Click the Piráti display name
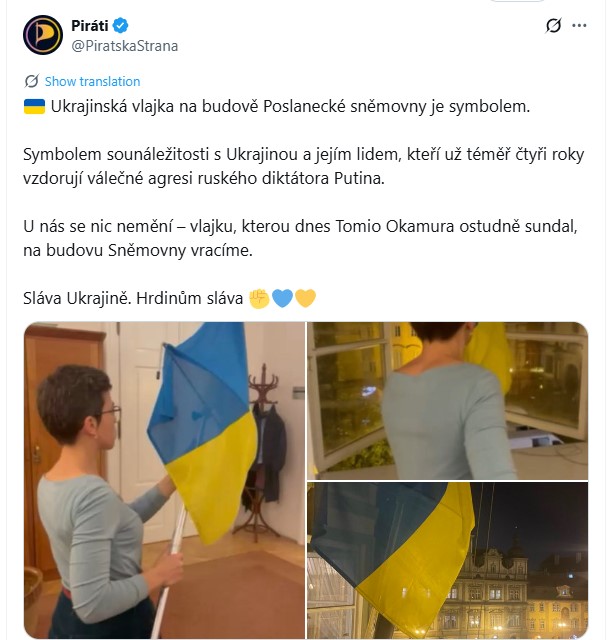The width and height of the screenshot is (611, 640). point(90,26)
